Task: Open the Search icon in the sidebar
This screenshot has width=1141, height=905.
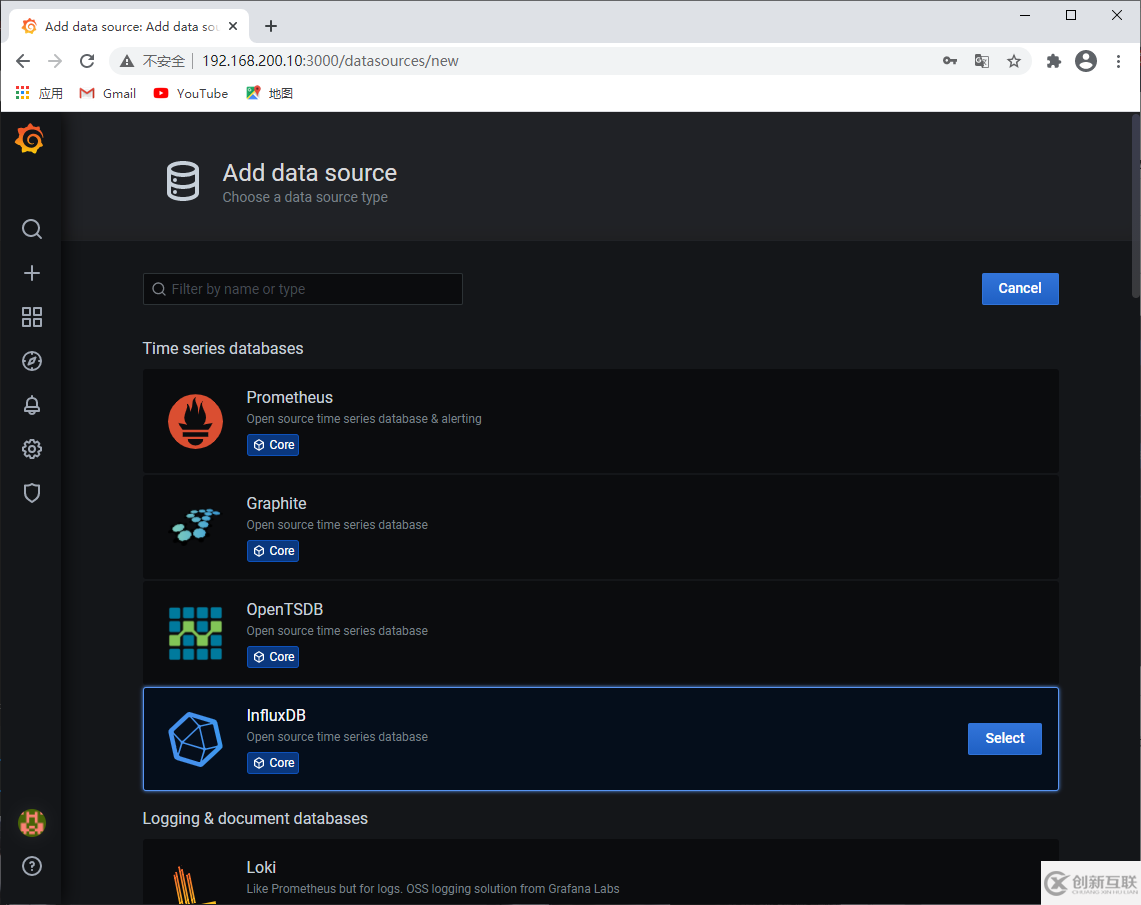Action: pos(31,229)
